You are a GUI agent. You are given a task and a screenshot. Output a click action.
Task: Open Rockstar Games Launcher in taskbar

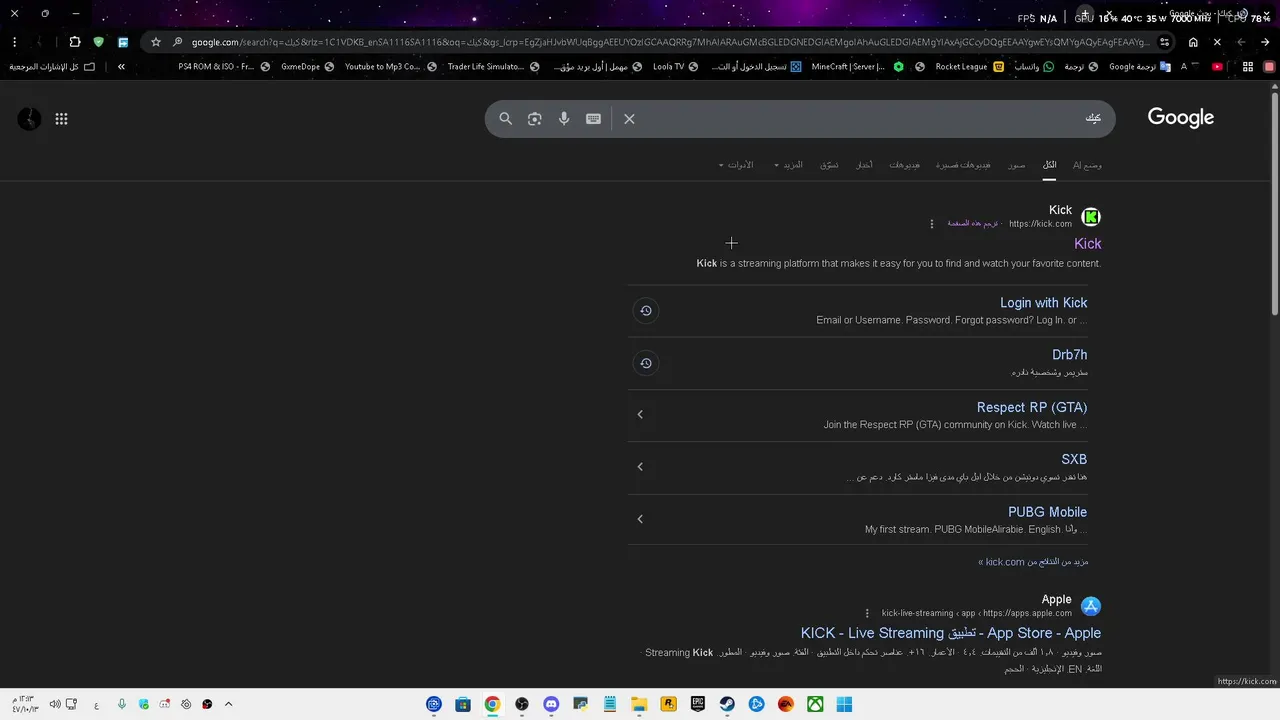668,704
